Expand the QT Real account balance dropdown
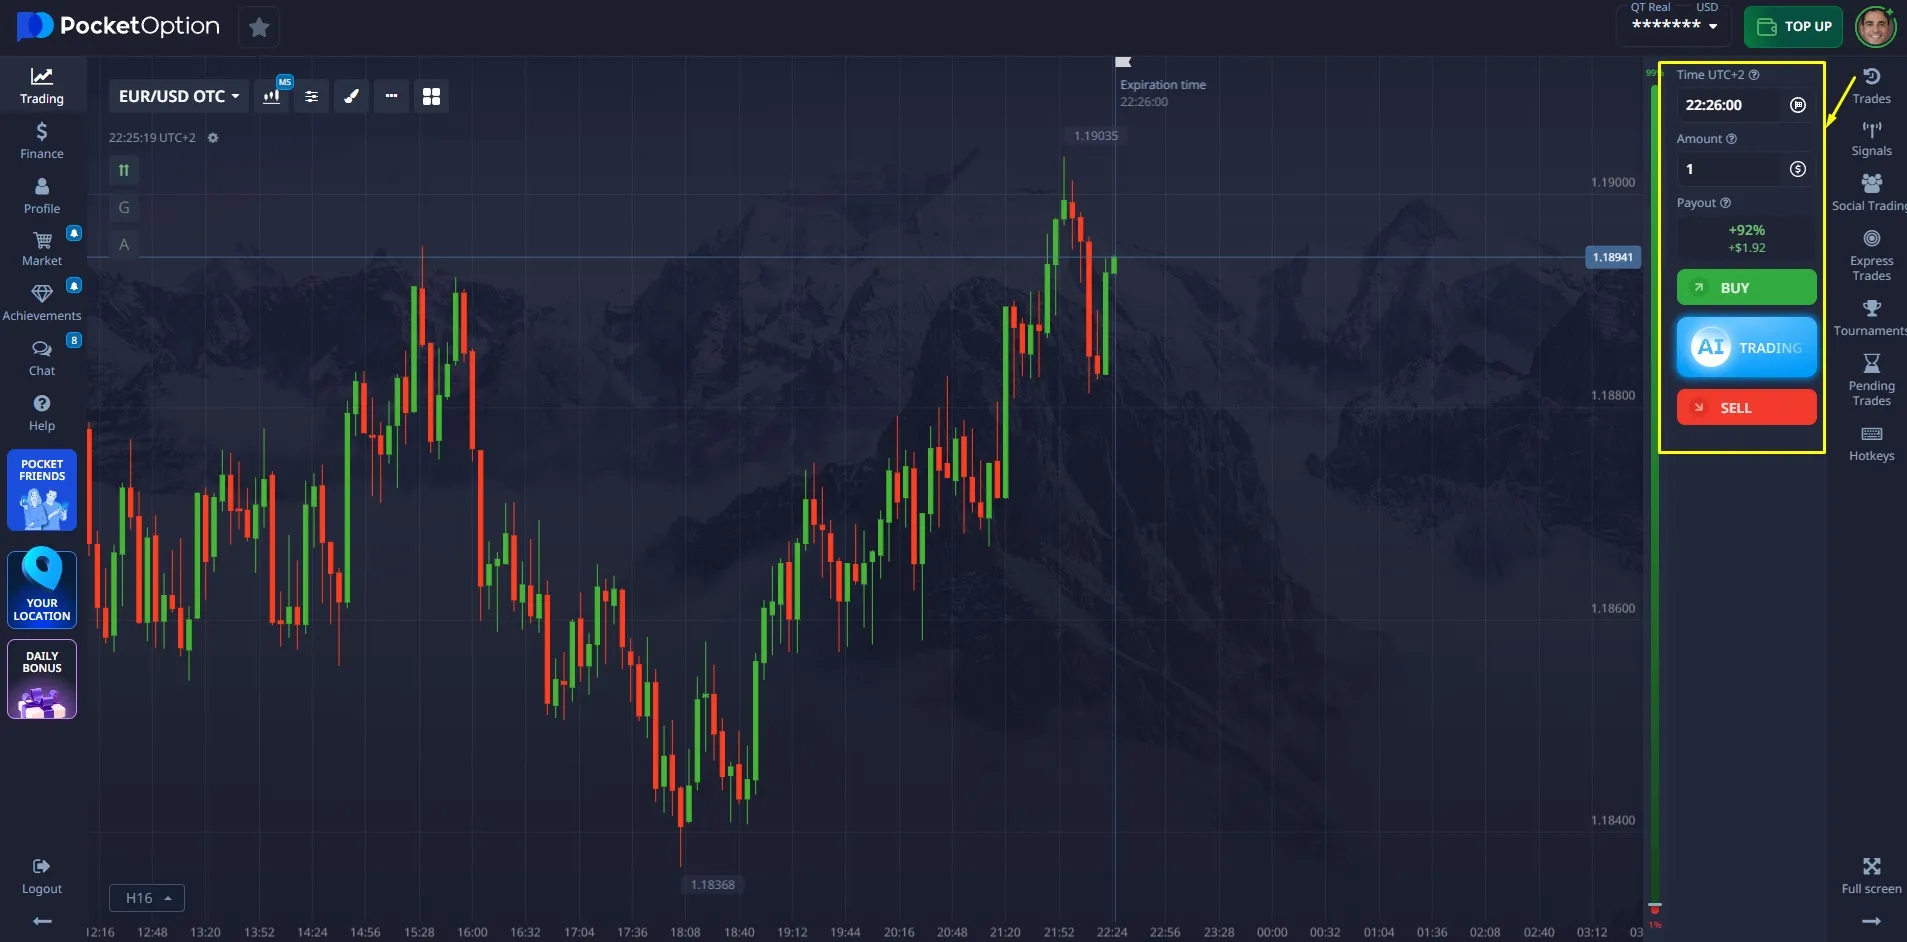This screenshot has height=942, width=1907. coord(1674,25)
